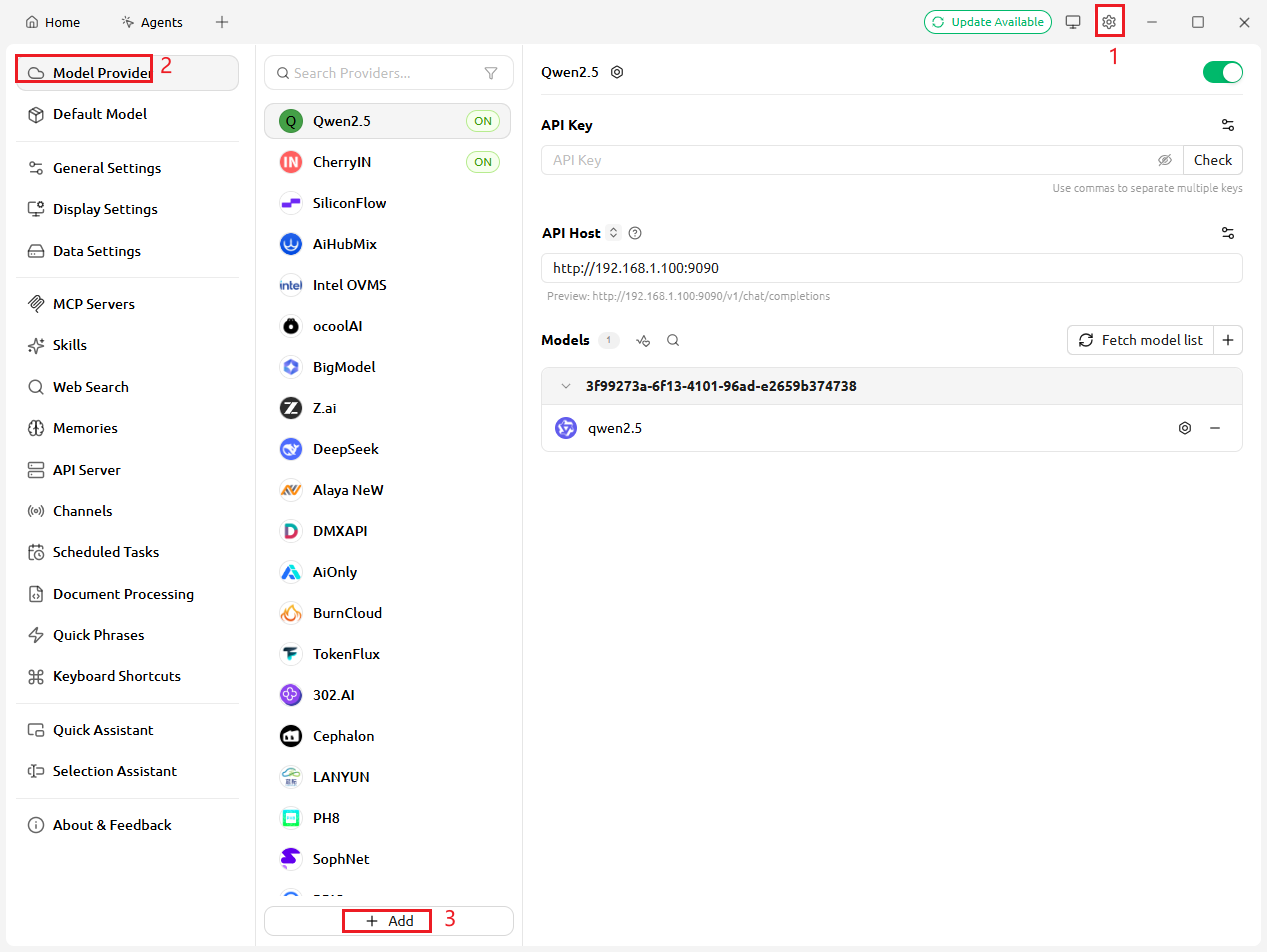Select the SophNet provider row

click(x=388, y=859)
